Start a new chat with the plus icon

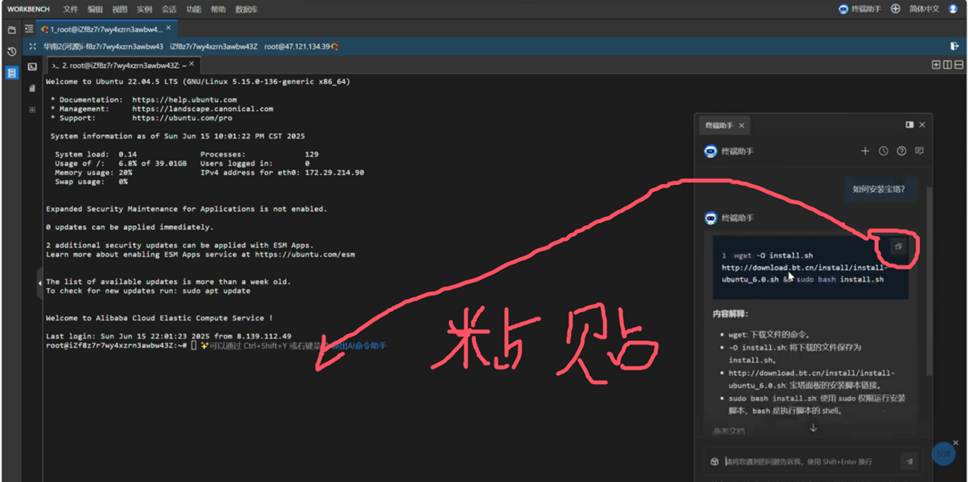click(x=865, y=151)
